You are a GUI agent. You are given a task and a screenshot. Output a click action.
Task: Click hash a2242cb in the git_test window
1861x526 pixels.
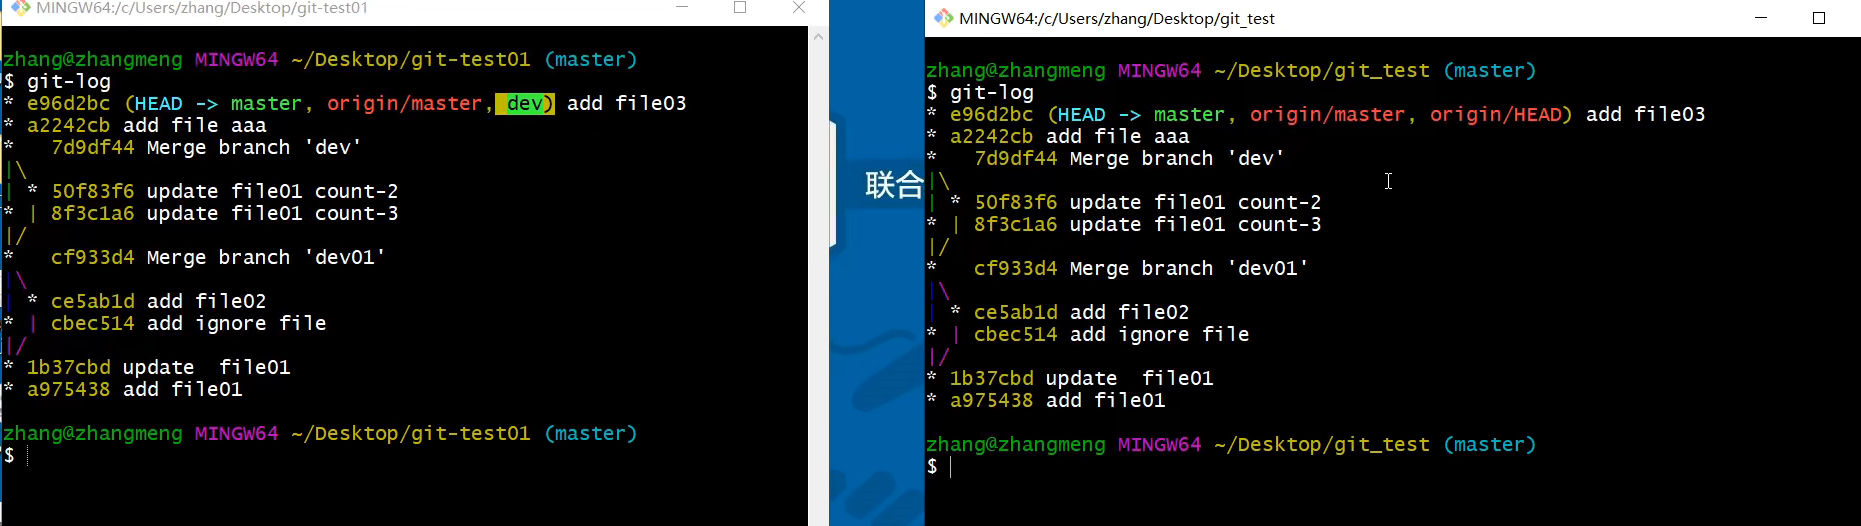click(992, 136)
